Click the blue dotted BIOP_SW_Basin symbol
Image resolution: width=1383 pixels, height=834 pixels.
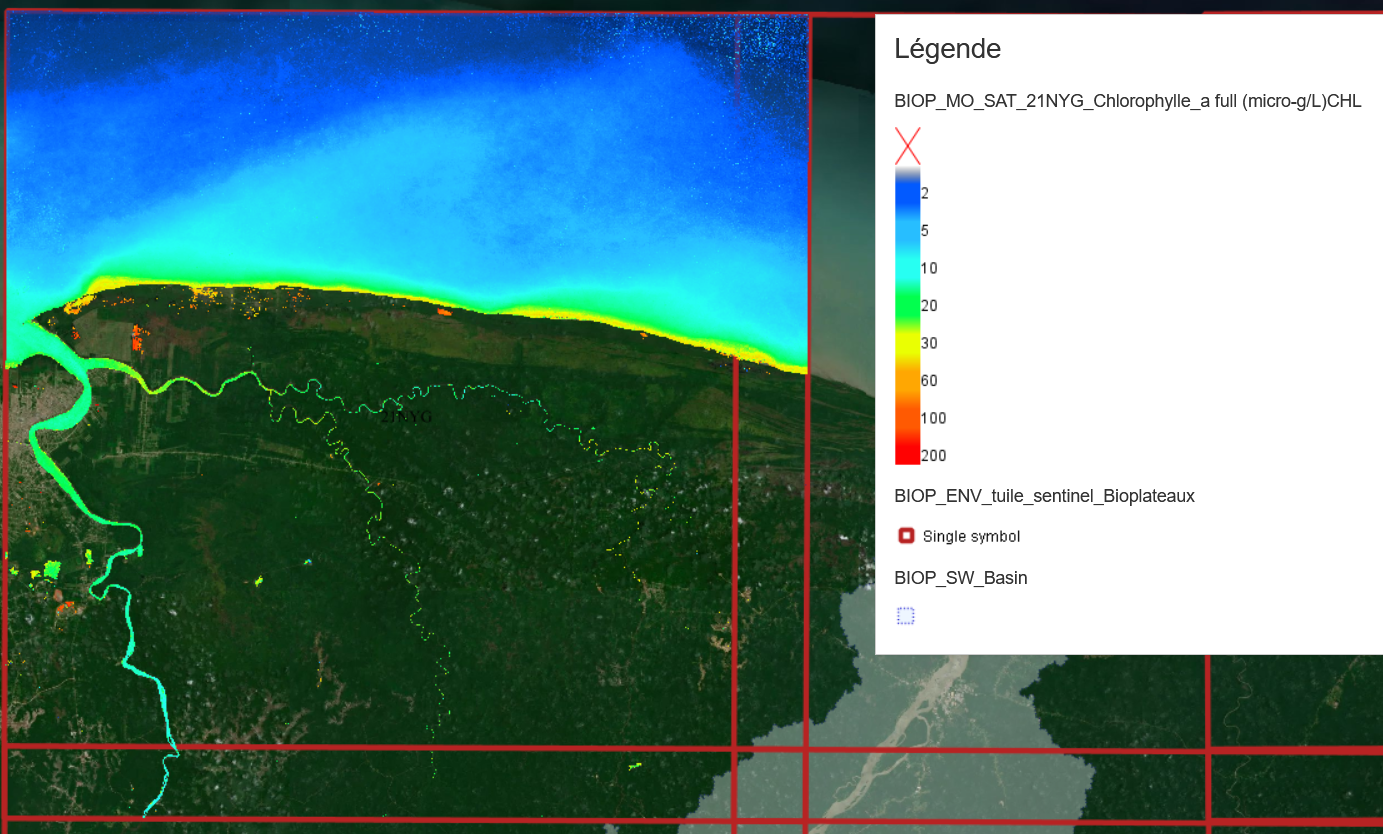point(906,616)
